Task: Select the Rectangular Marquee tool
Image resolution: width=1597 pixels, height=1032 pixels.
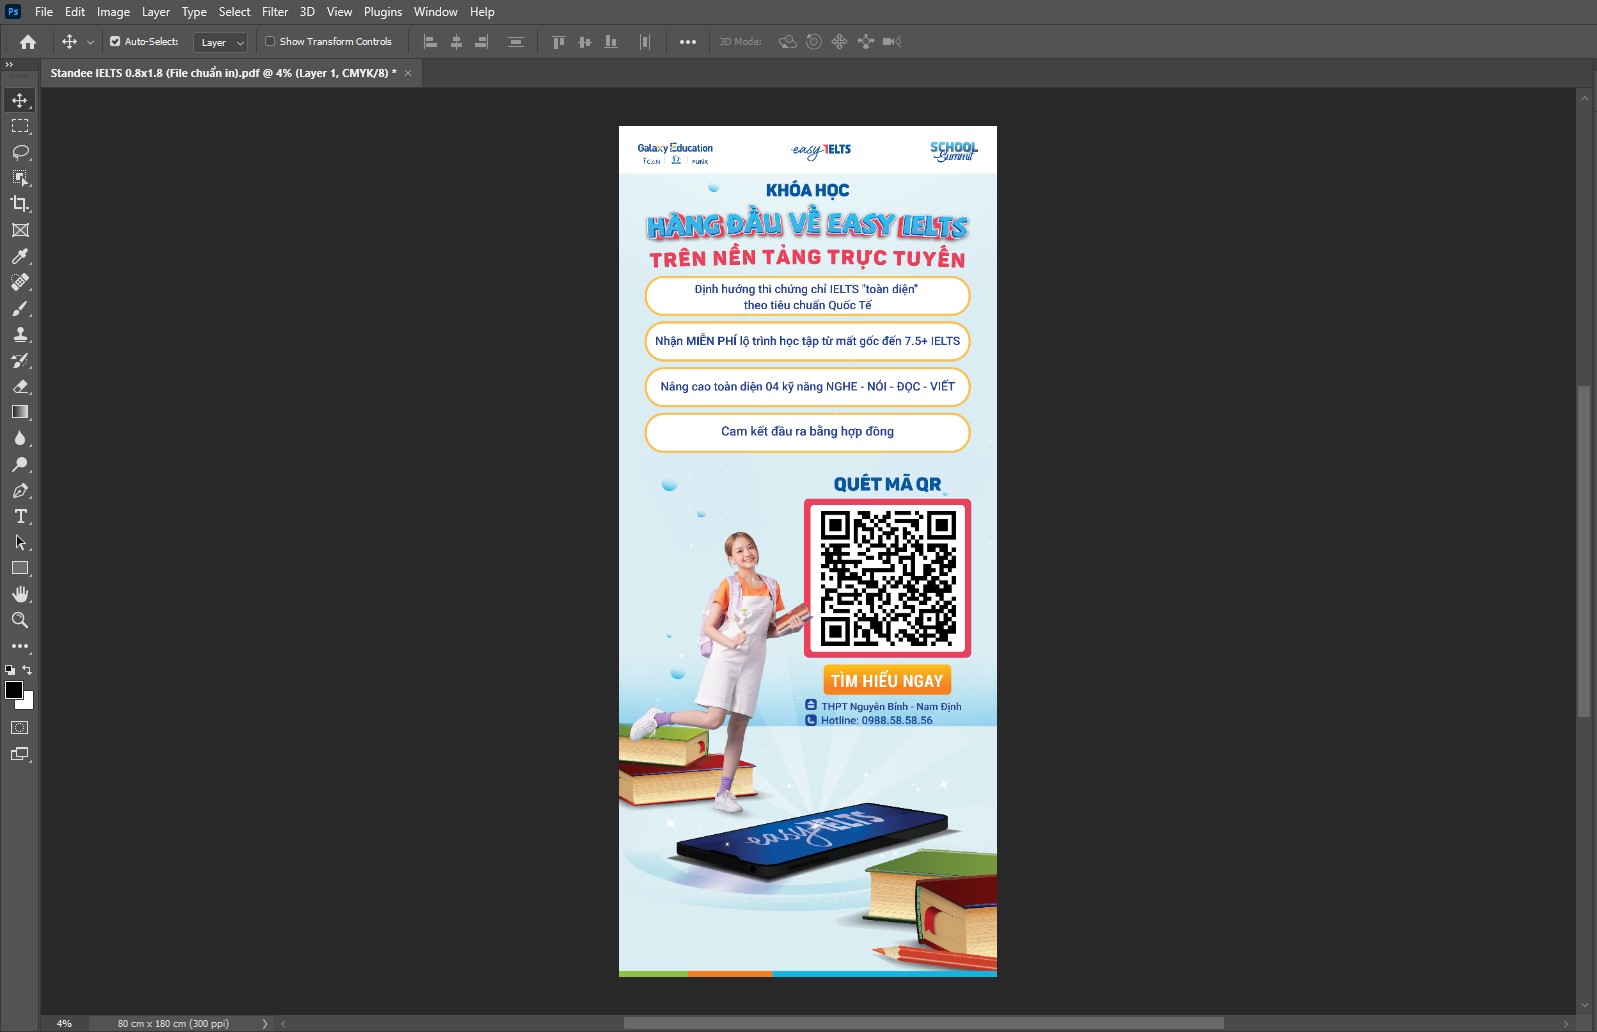Action: (20, 126)
